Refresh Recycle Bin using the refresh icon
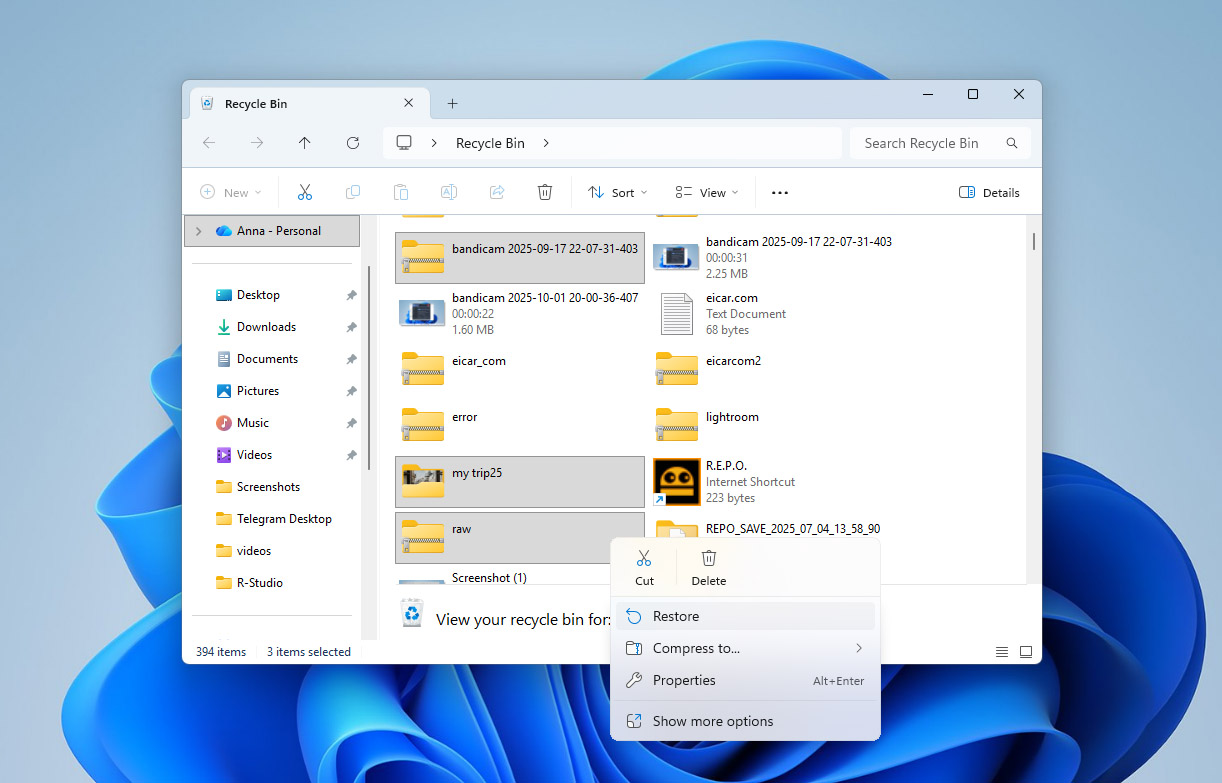 pyautogui.click(x=353, y=143)
